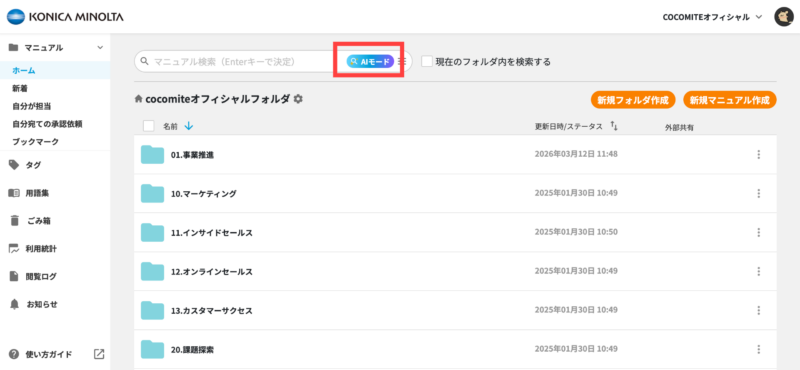Open more options for 20.課題探索 row
This screenshot has height=370, width=800.
[759, 350]
